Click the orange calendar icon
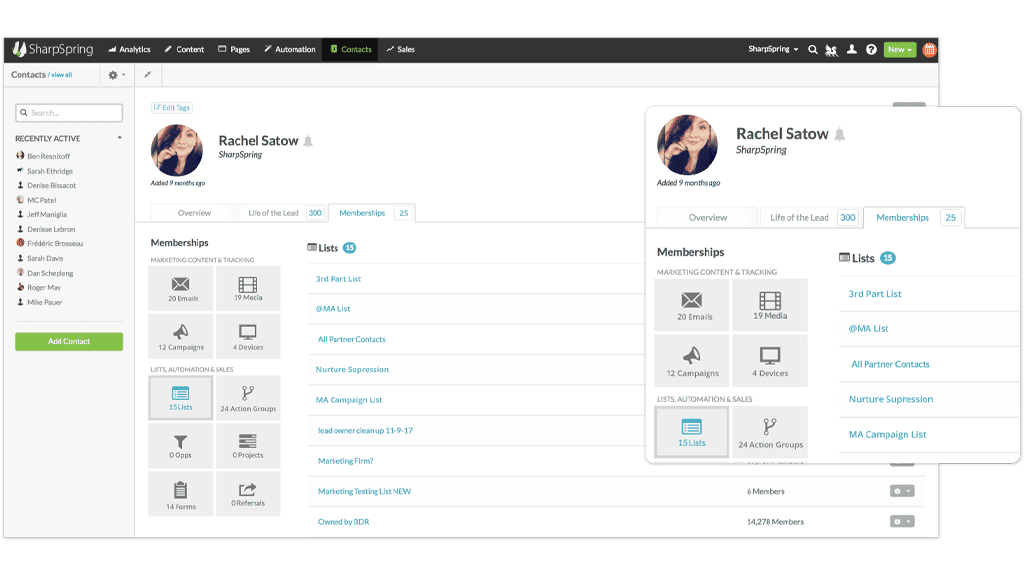This screenshot has height=576, width=1024. point(929,49)
